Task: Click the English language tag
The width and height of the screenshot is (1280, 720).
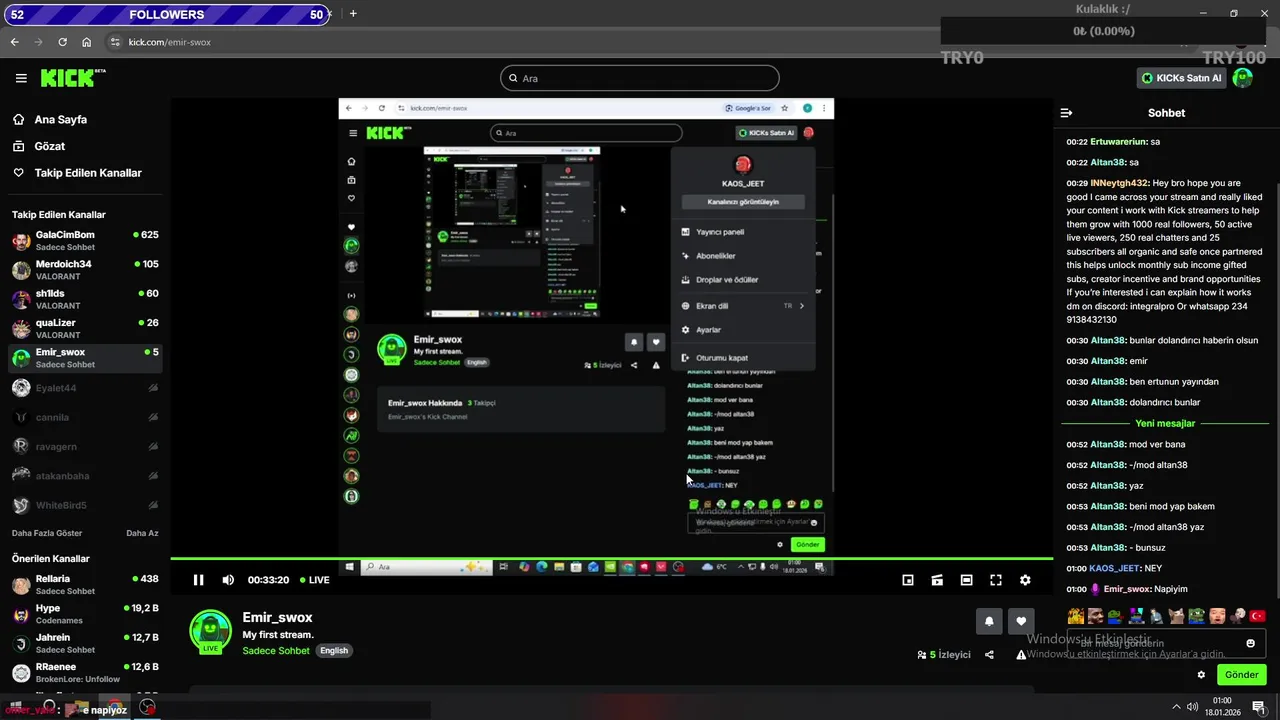Action: [334, 650]
